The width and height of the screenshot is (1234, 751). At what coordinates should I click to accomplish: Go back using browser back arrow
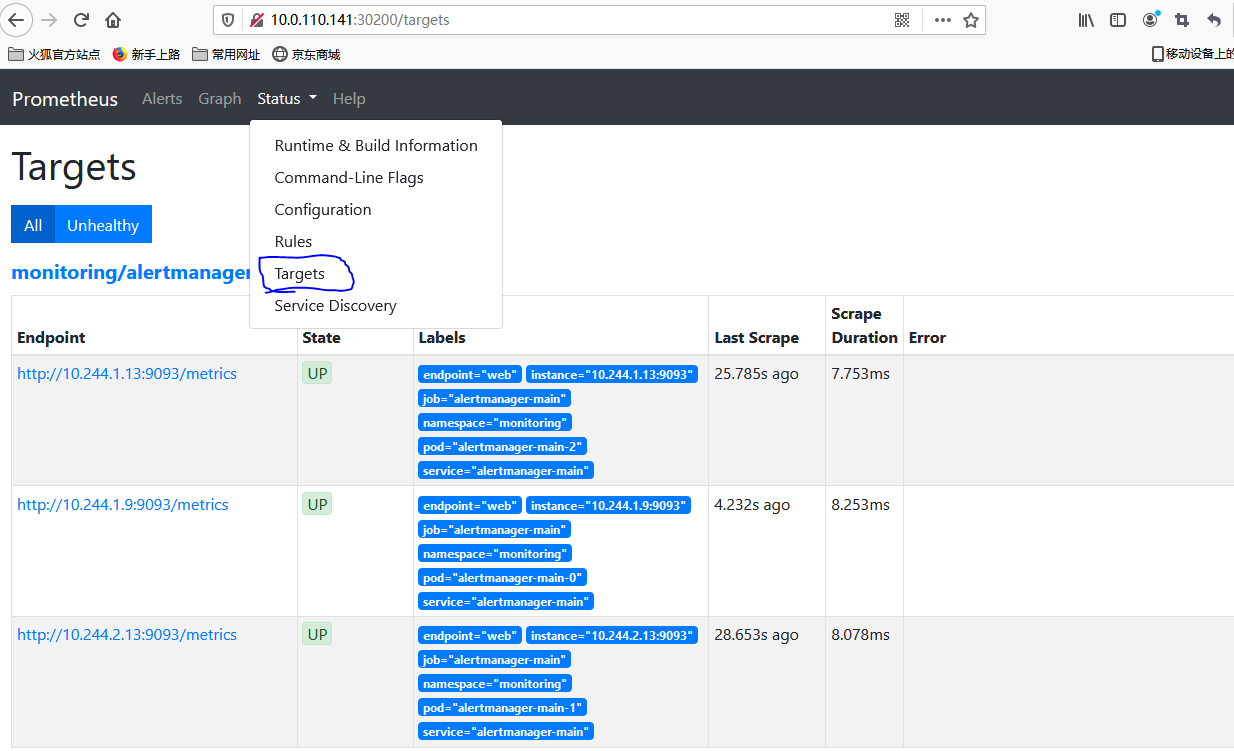18,20
